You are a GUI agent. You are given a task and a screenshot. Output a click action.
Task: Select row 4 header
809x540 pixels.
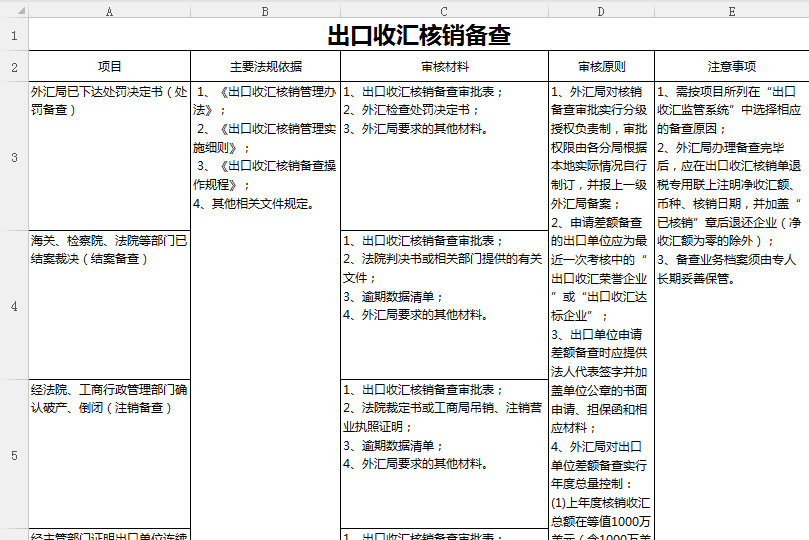[x=14, y=305]
